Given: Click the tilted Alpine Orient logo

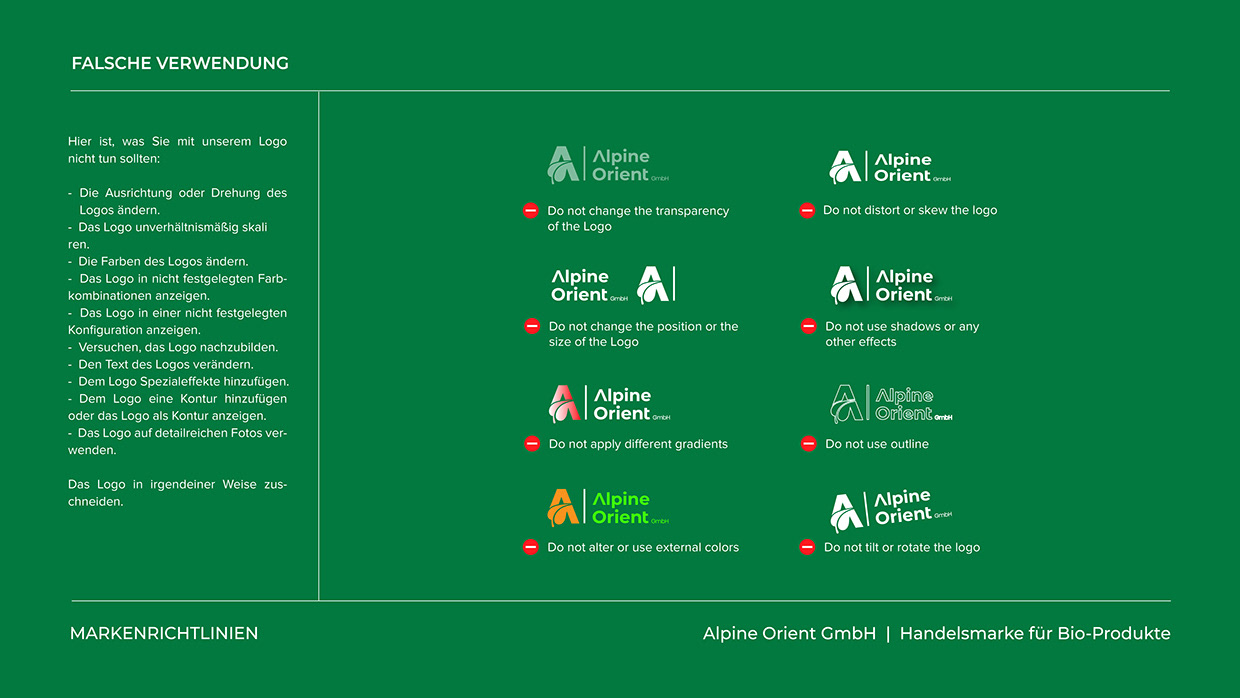Looking at the screenshot, I should tap(891, 509).
